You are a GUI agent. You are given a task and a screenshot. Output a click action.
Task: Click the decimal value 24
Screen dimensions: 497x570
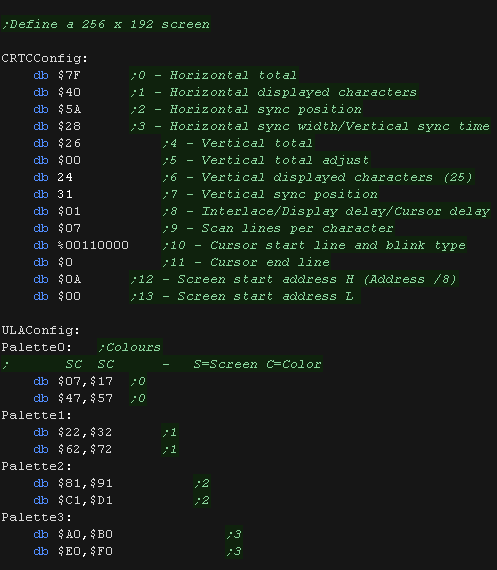coord(65,177)
